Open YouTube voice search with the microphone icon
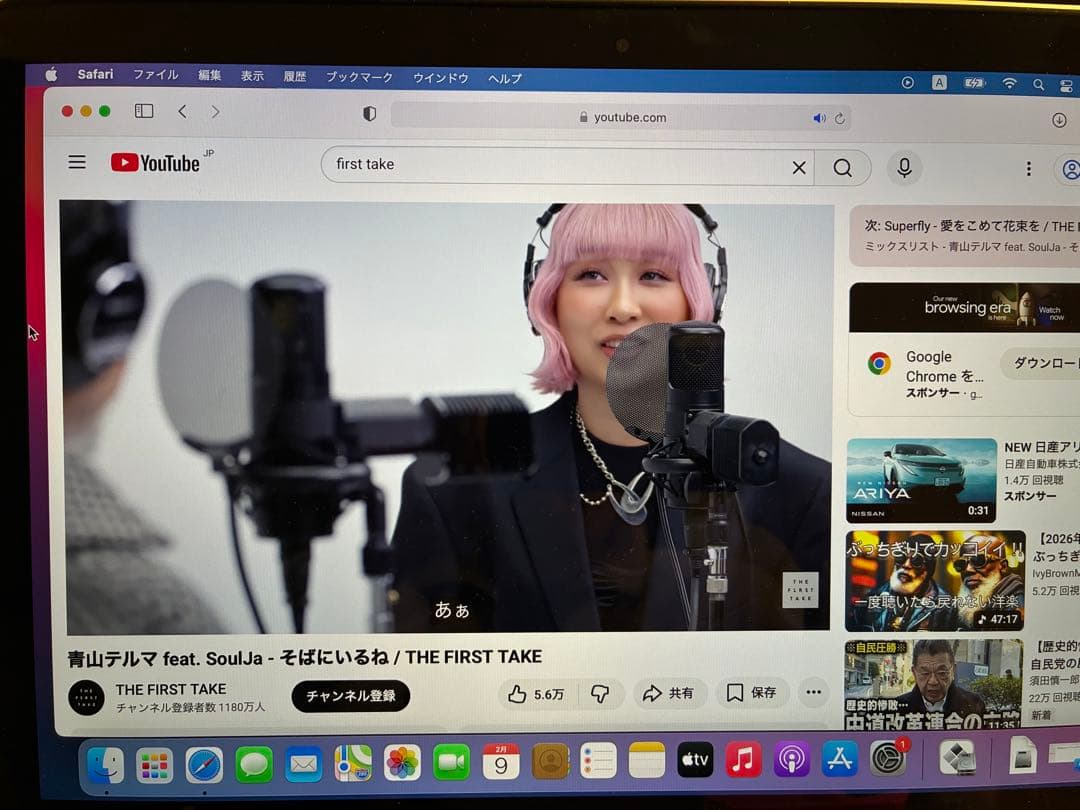Viewport: 1080px width, 810px height. pyautogui.click(x=904, y=168)
